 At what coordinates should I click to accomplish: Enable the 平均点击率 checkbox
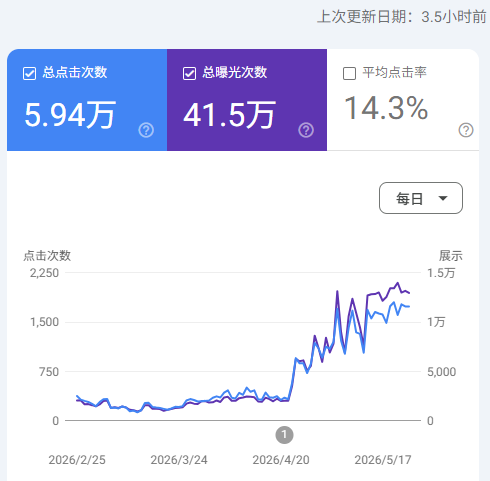[349, 73]
